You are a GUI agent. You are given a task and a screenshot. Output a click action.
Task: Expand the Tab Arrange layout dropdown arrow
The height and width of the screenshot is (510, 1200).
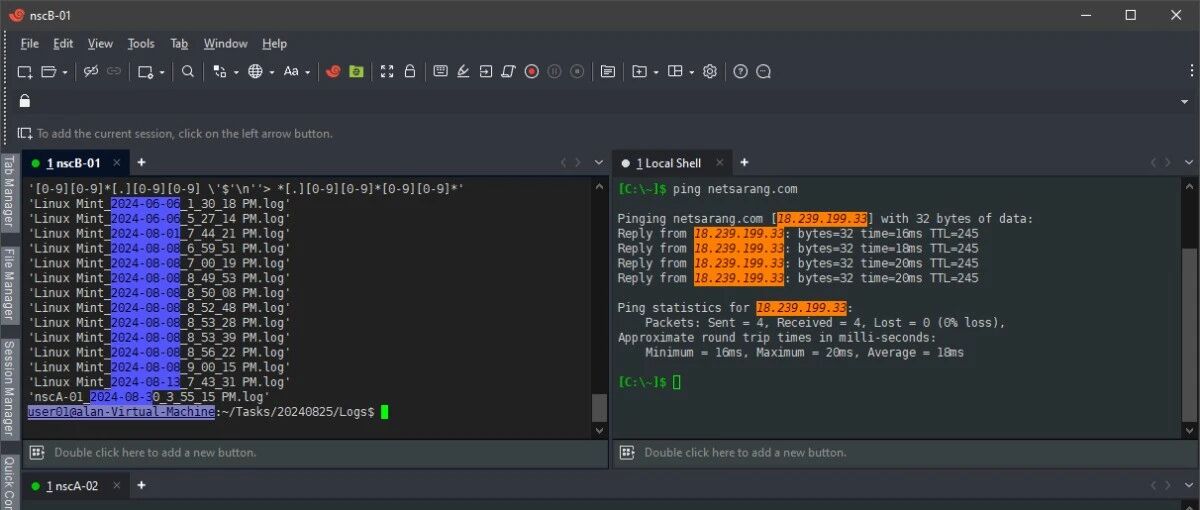pos(692,72)
